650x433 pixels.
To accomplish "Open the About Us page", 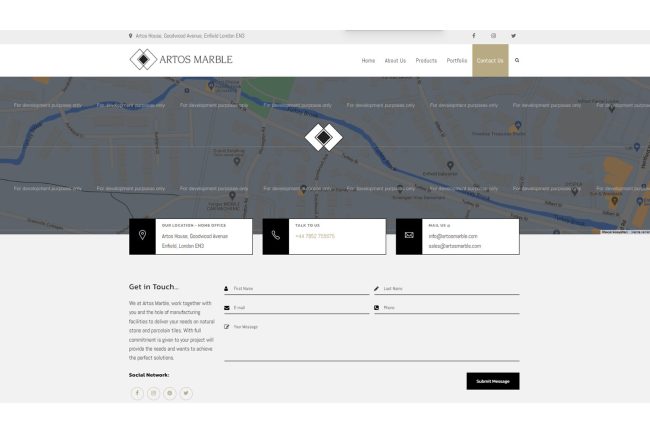I will [x=395, y=60].
